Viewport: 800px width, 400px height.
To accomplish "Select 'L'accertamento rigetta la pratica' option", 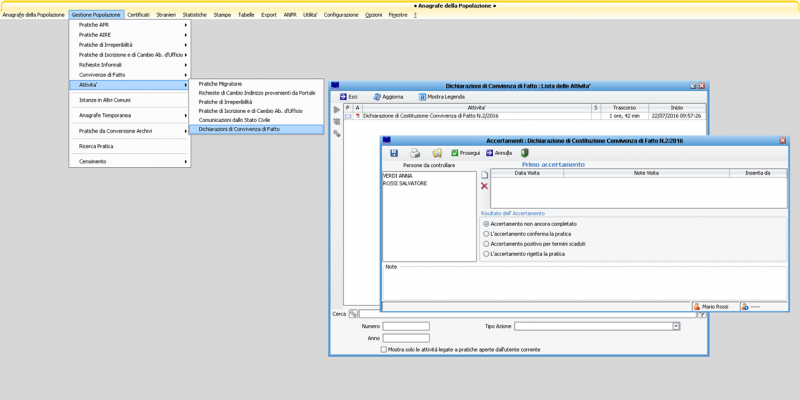I will (x=487, y=254).
